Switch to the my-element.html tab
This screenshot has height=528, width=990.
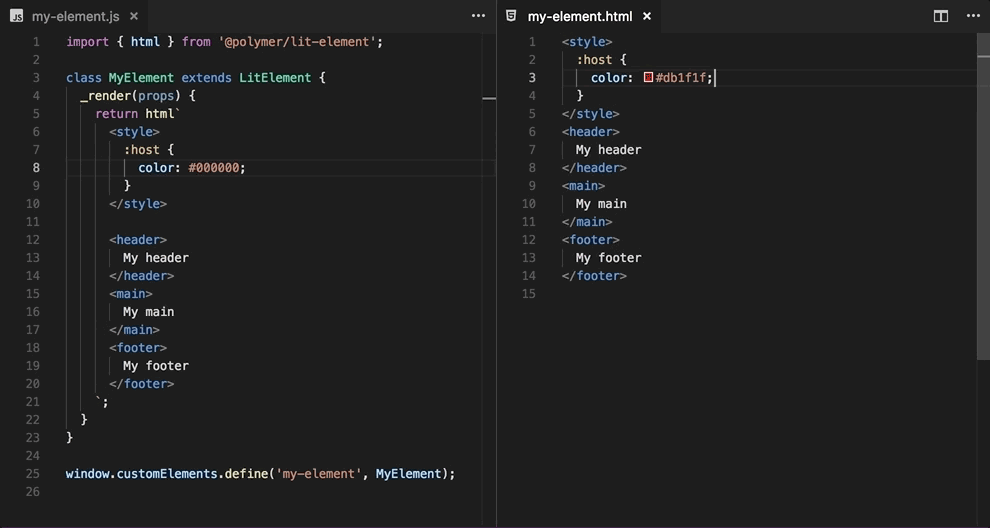pos(579,16)
